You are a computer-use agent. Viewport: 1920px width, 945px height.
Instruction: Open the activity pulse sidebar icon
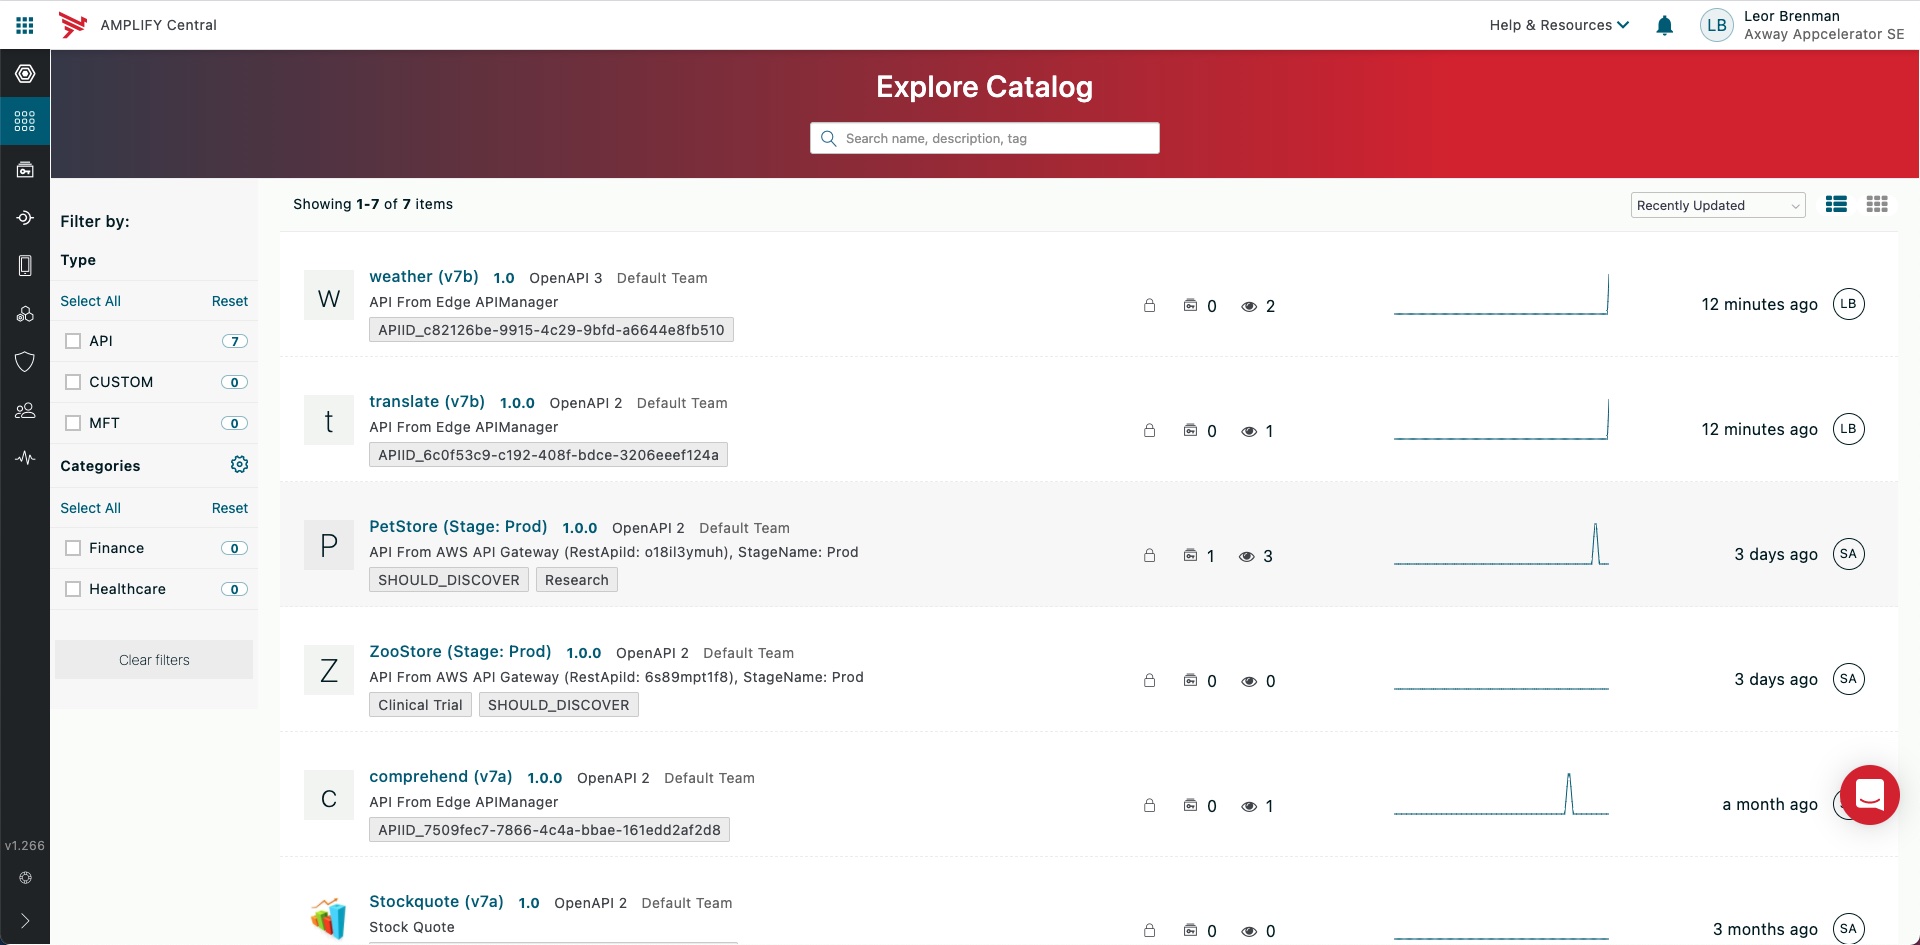(25, 458)
